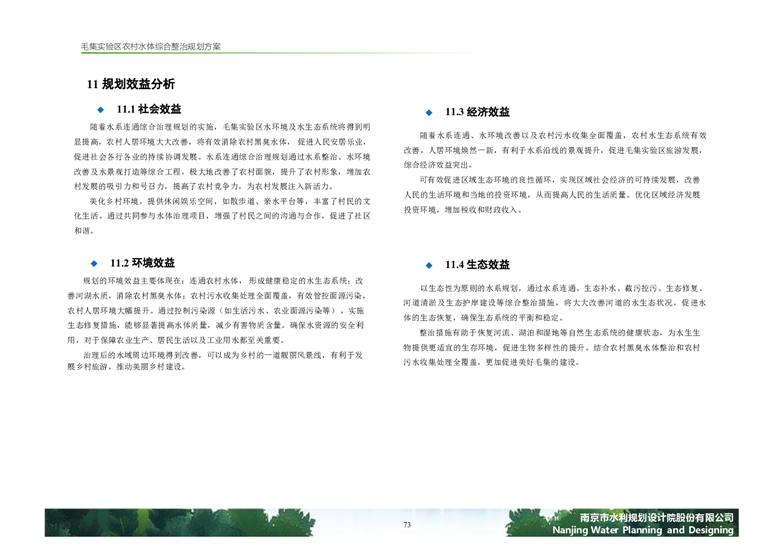The height and width of the screenshot is (553, 783).
Task: Click page number 73 in the footer
Action: 407,525
